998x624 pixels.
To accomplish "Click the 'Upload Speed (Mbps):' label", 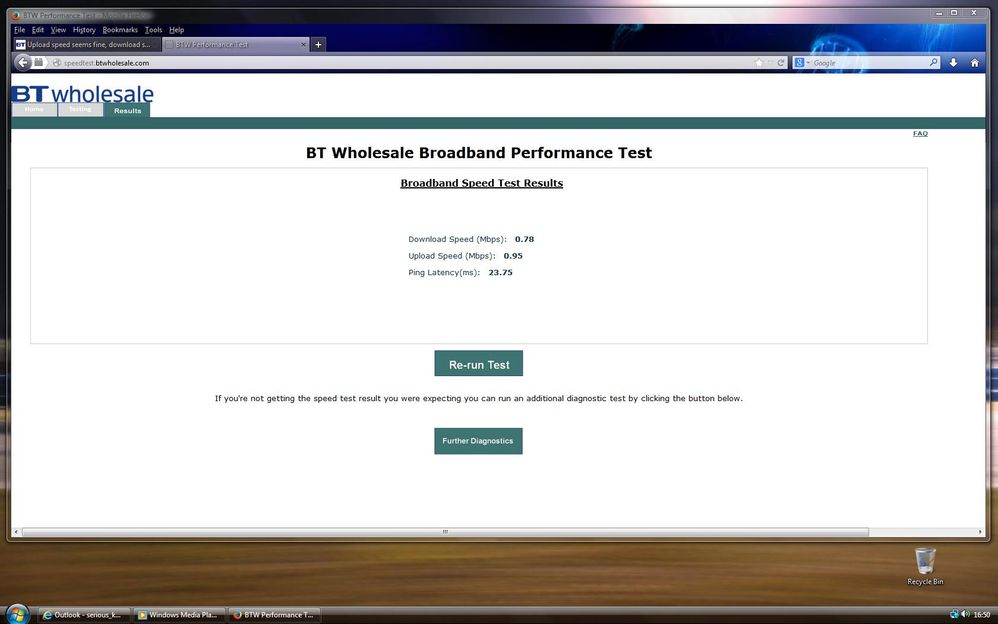I will [x=452, y=256].
